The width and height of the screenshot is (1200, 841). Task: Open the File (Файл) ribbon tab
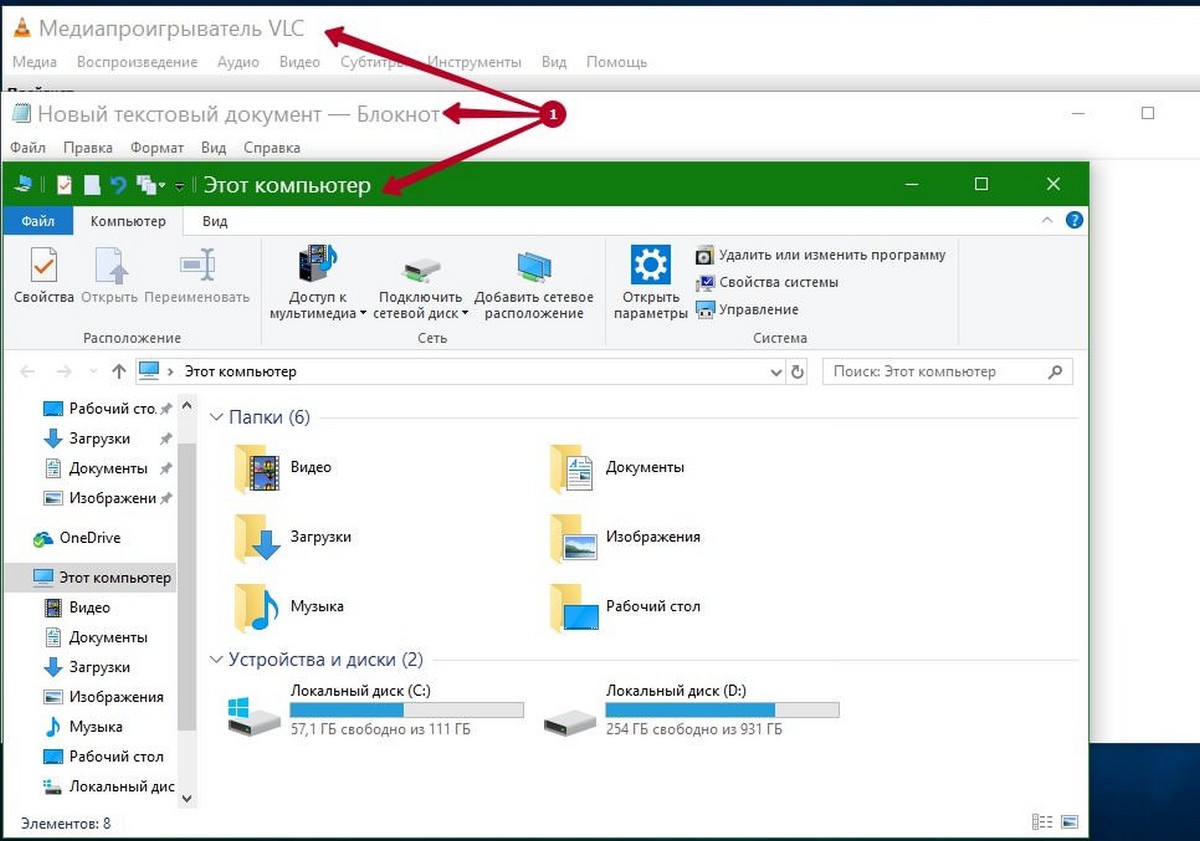(x=37, y=221)
